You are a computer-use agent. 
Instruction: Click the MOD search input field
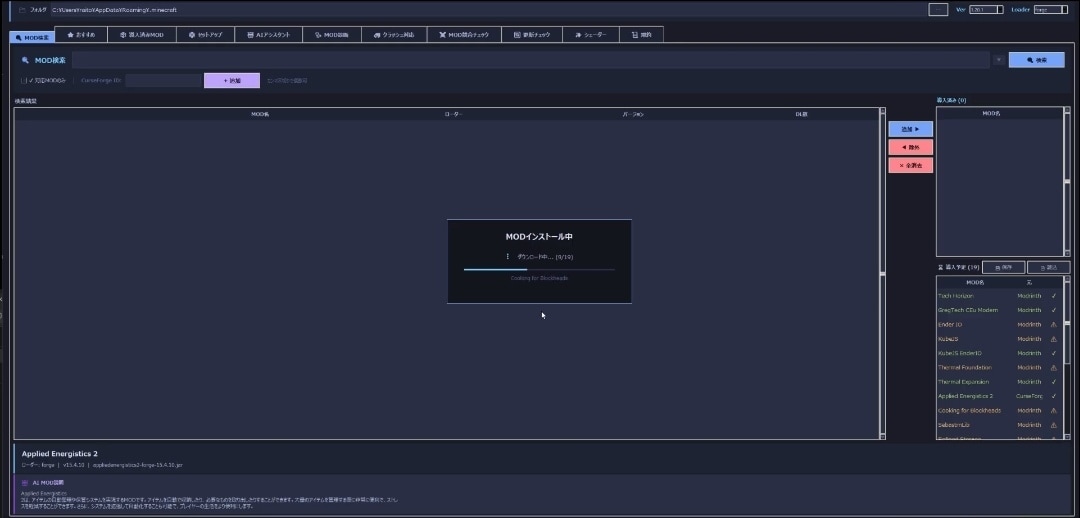(530, 60)
